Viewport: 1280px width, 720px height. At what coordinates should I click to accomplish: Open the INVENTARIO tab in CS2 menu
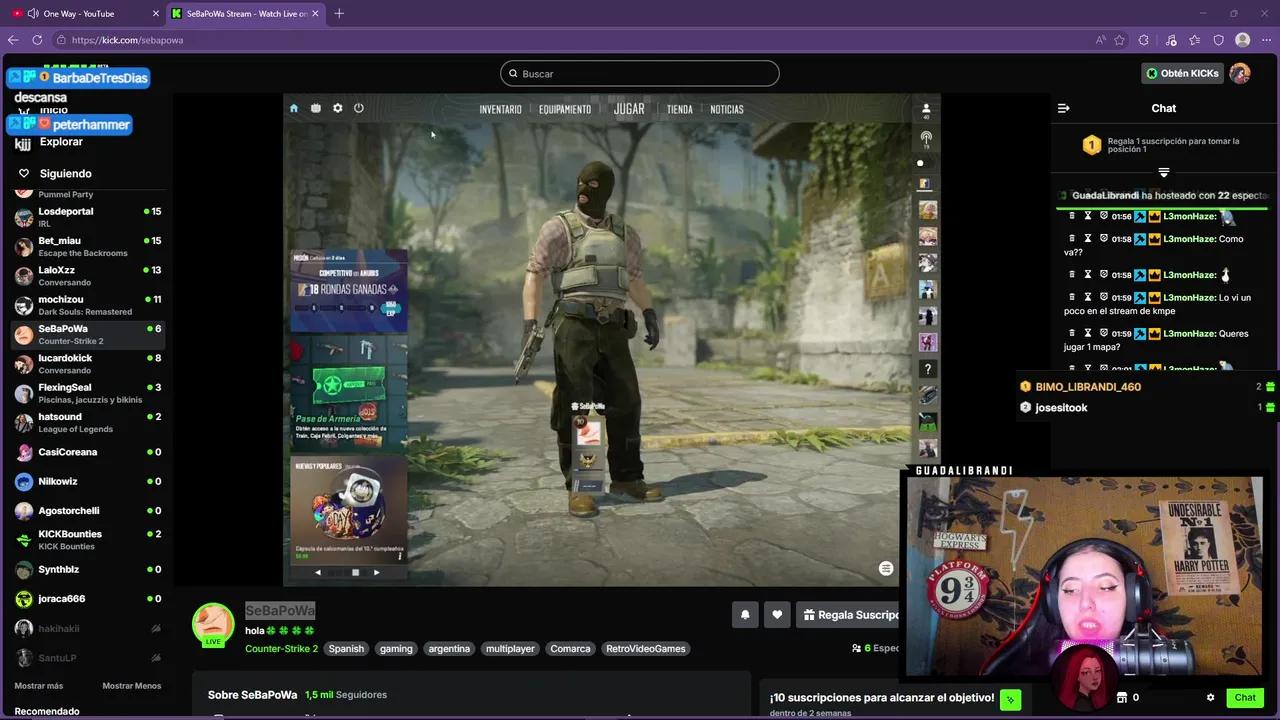(x=500, y=109)
